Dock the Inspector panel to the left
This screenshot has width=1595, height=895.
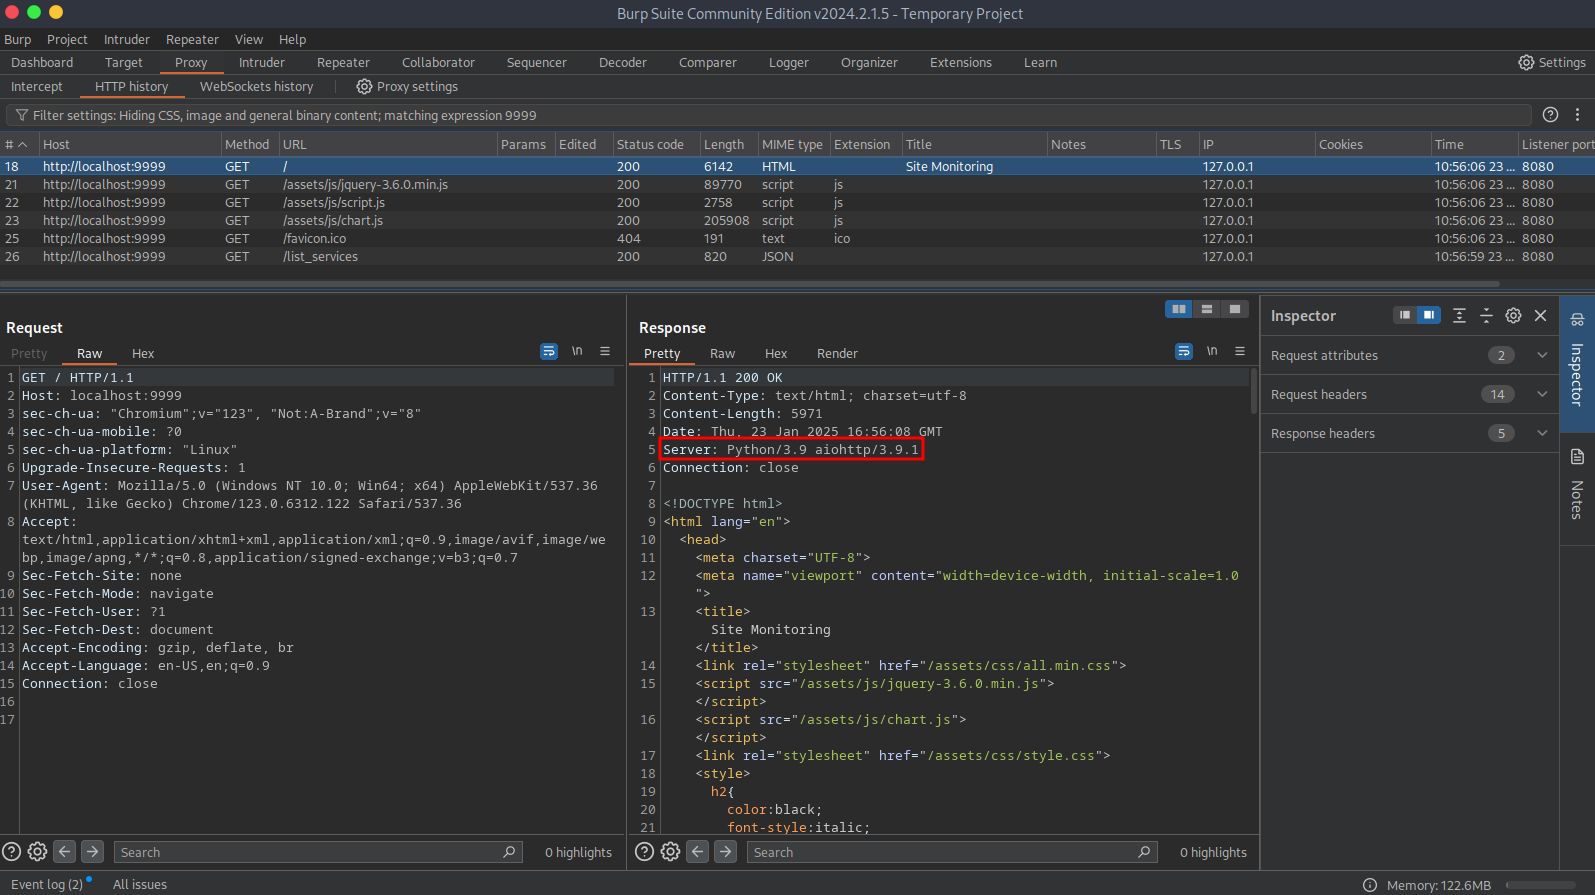[x=1405, y=315]
